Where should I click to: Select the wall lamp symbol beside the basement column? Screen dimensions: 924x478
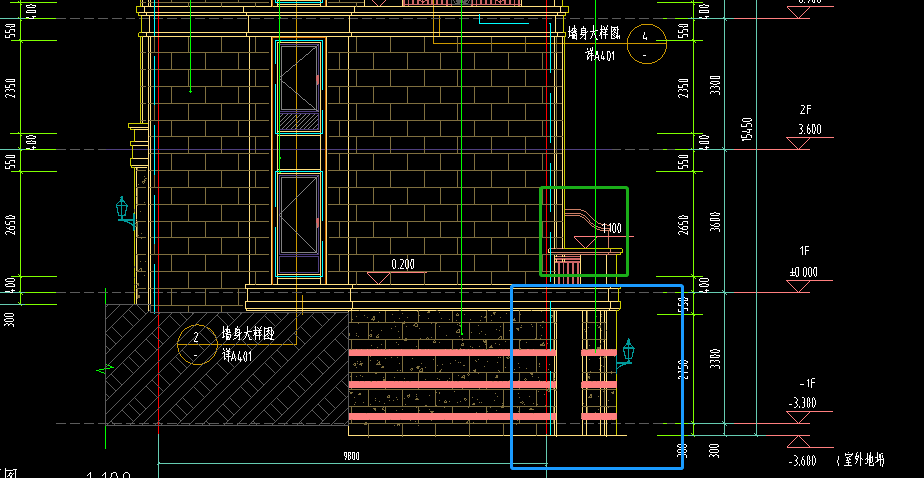click(x=626, y=354)
